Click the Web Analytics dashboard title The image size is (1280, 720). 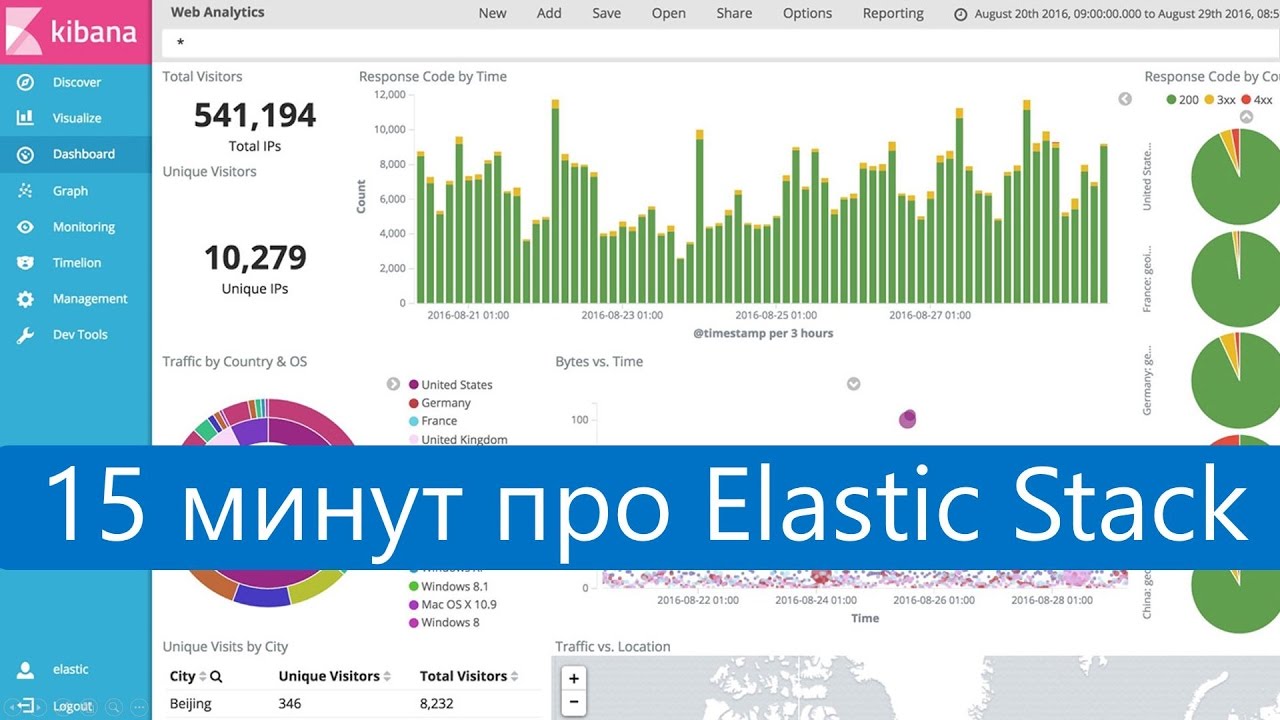(x=217, y=12)
